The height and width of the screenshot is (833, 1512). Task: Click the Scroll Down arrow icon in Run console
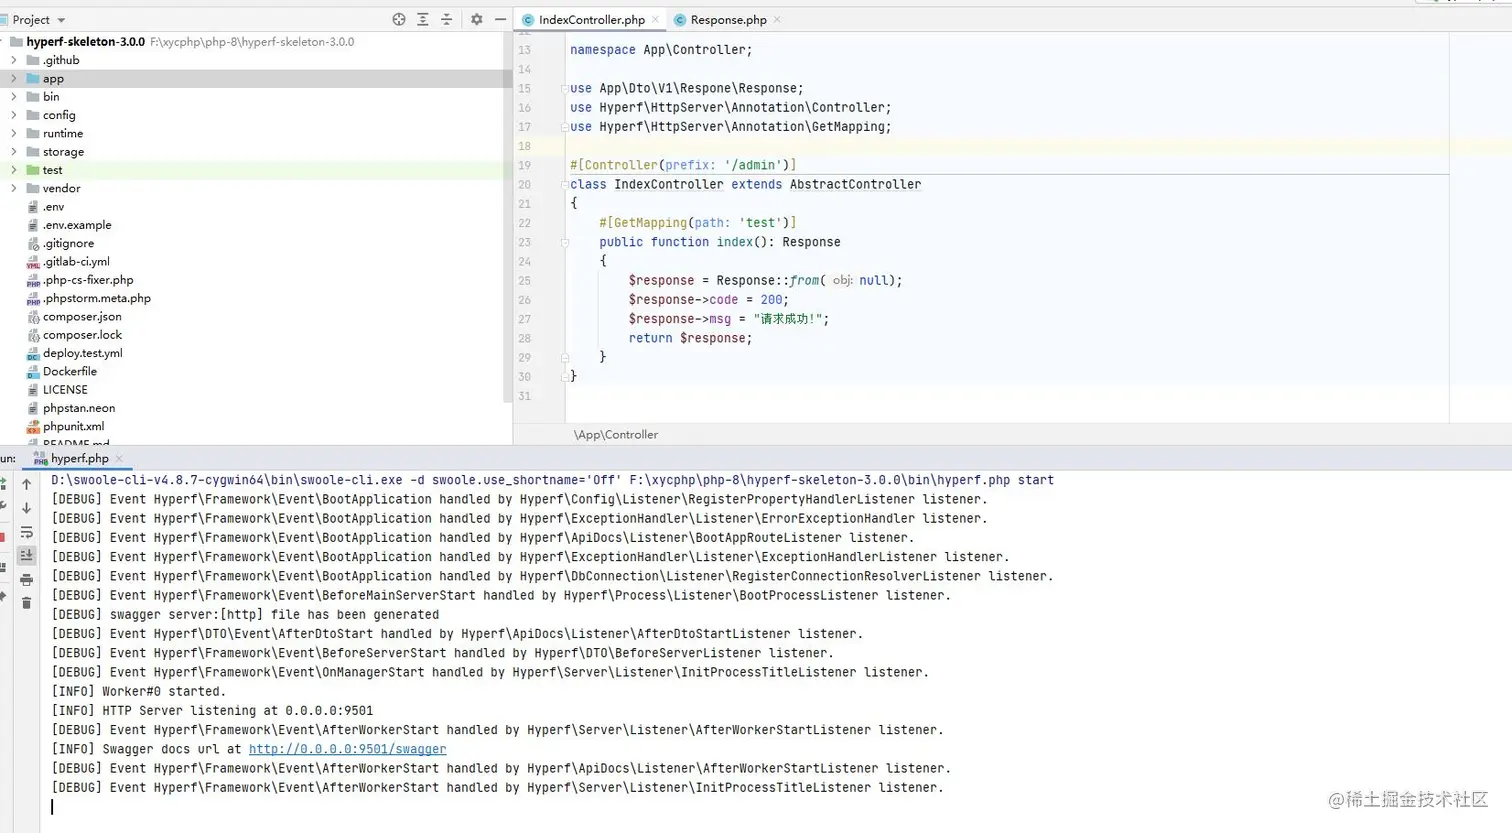click(x=27, y=508)
